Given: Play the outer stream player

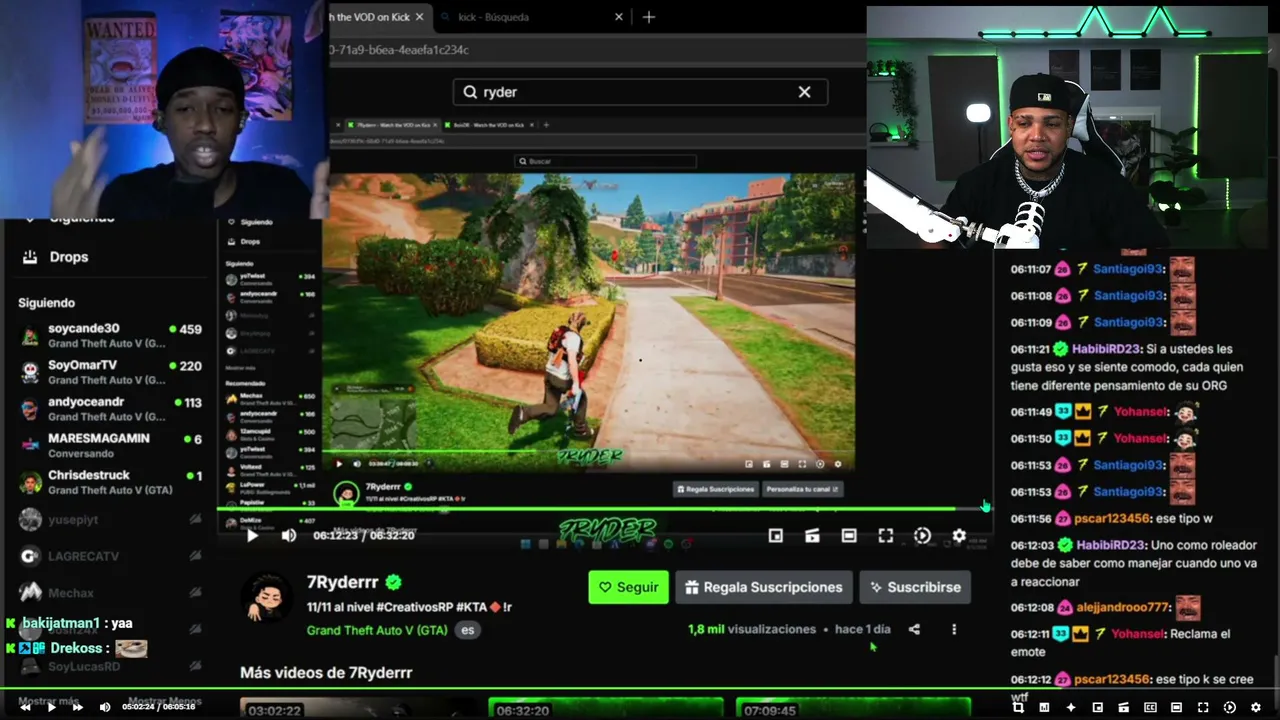Looking at the screenshot, I should (x=52, y=707).
